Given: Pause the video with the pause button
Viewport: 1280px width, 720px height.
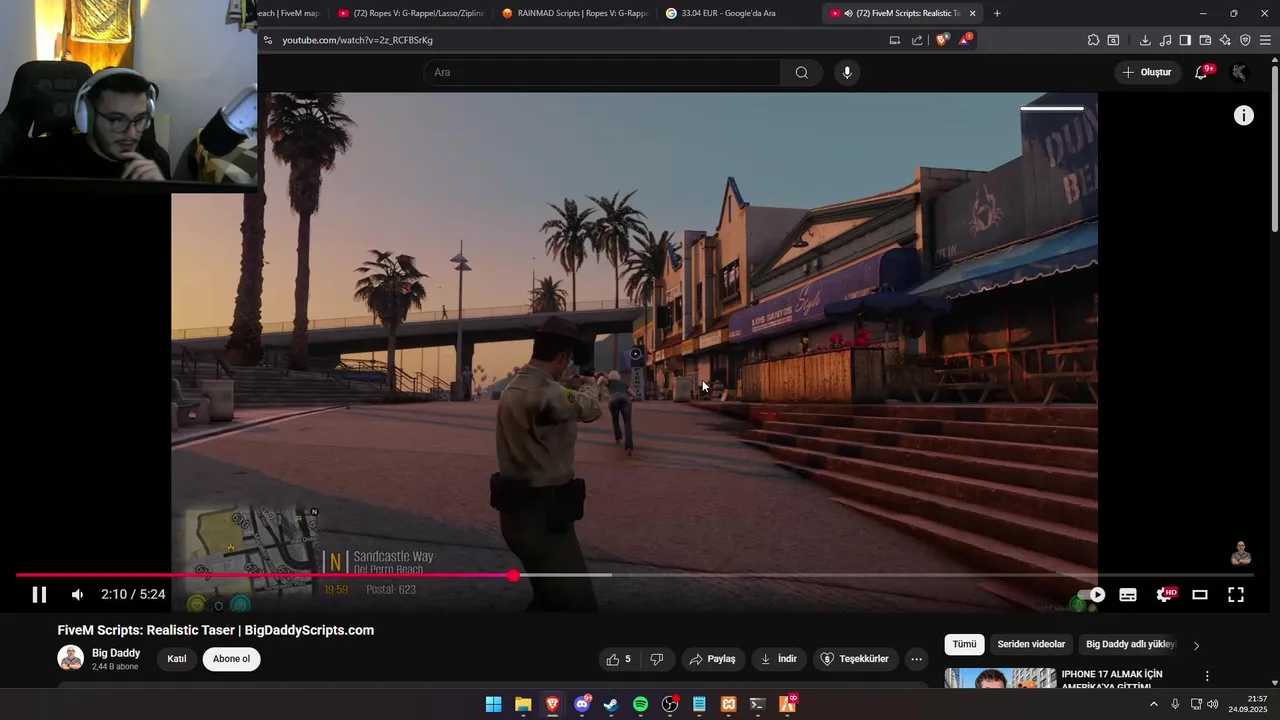Looking at the screenshot, I should [x=39, y=595].
